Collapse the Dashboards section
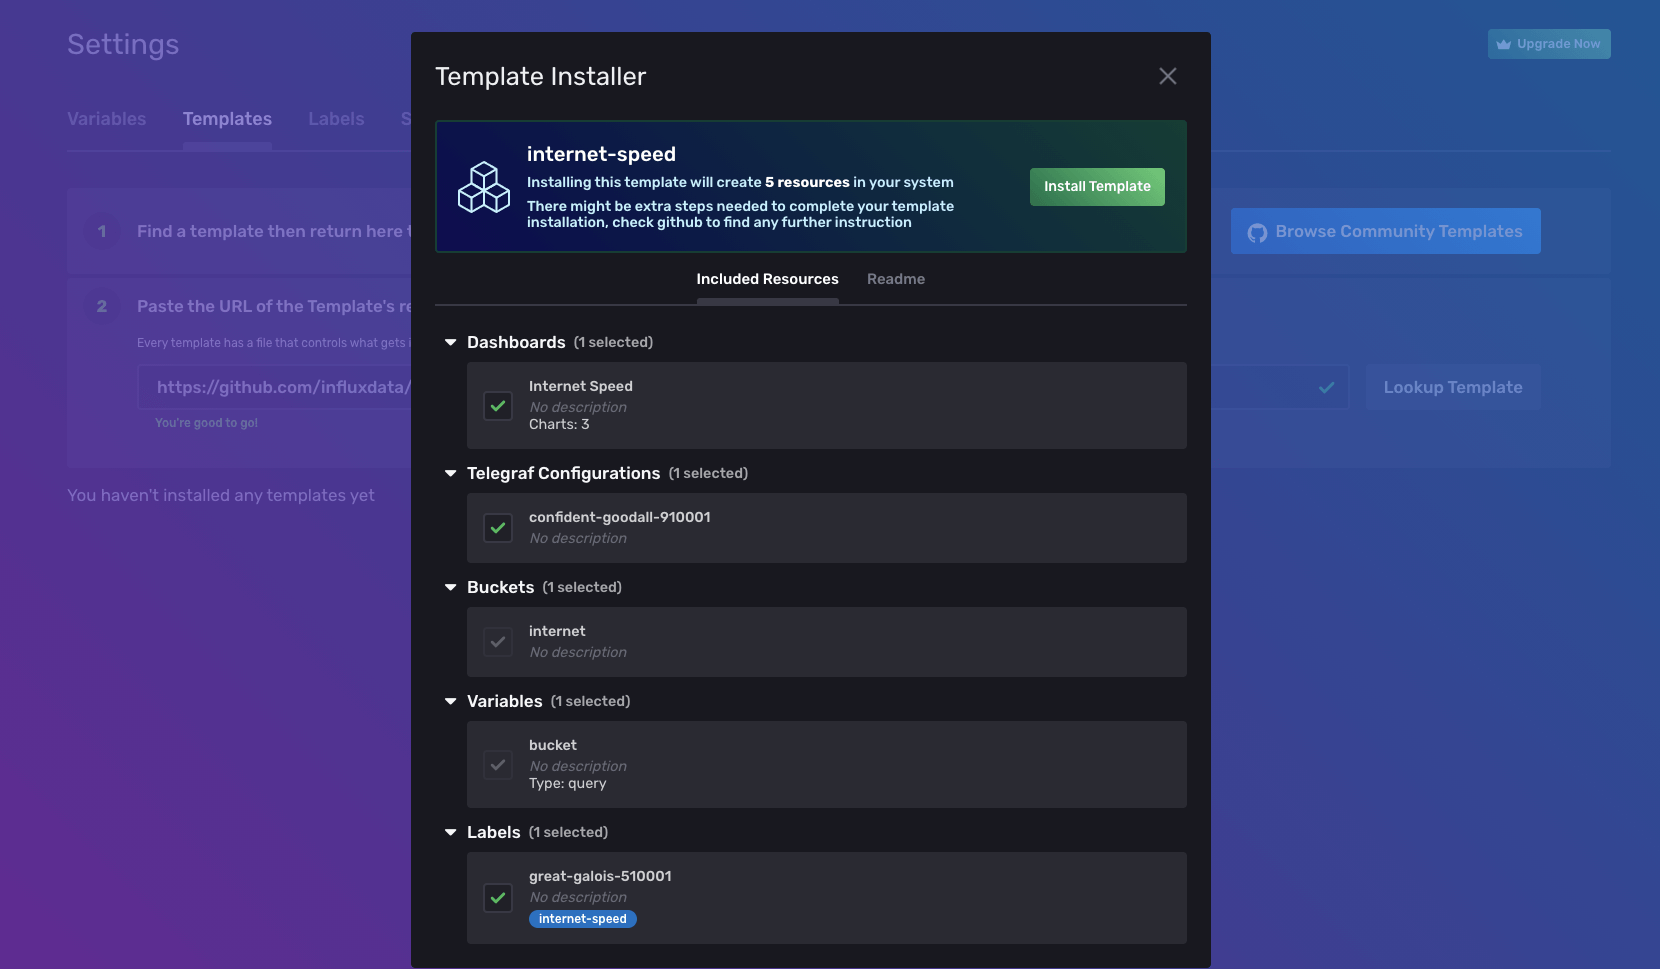The height and width of the screenshot is (969, 1660). [x=449, y=341]
